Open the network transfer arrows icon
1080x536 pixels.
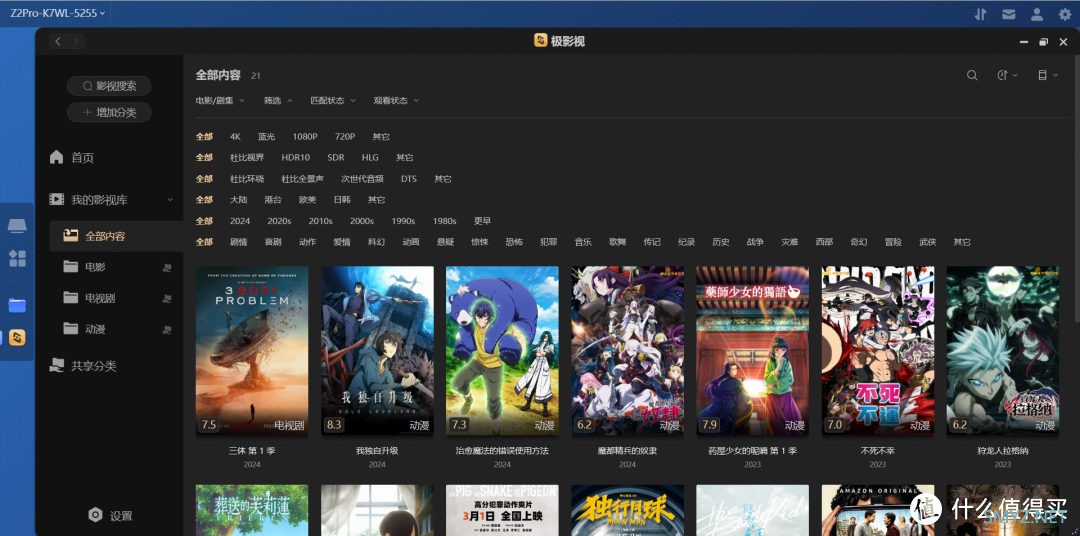click(981, 14)
